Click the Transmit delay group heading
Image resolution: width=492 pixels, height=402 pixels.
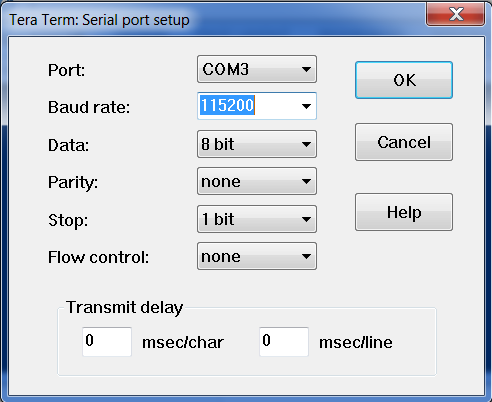point(124,307)
